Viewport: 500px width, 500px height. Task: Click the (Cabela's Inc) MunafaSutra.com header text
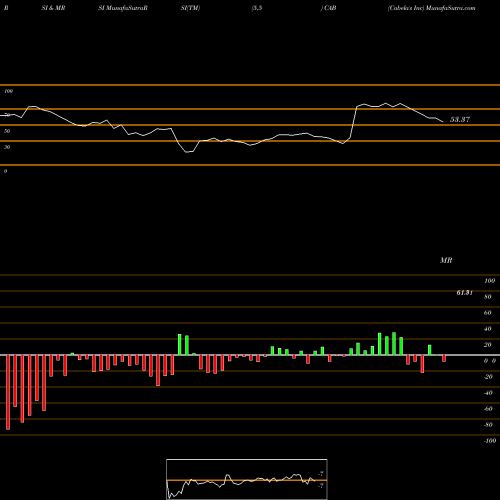pyautogui.click(x=431, y=8)
